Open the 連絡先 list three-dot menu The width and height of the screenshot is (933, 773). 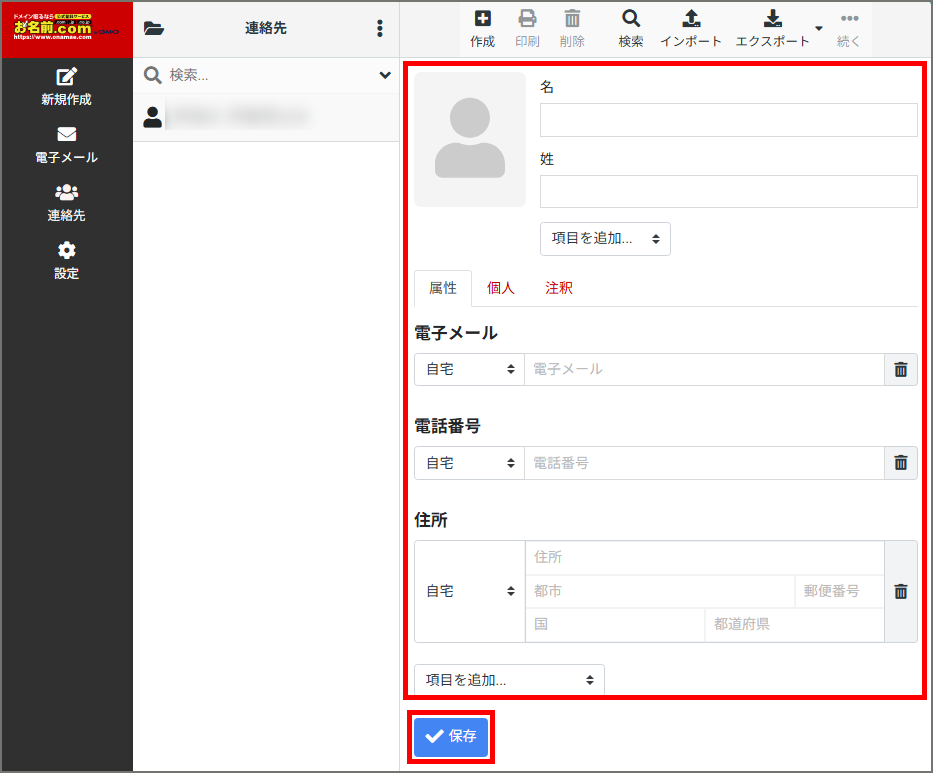(x=380, y=28)
